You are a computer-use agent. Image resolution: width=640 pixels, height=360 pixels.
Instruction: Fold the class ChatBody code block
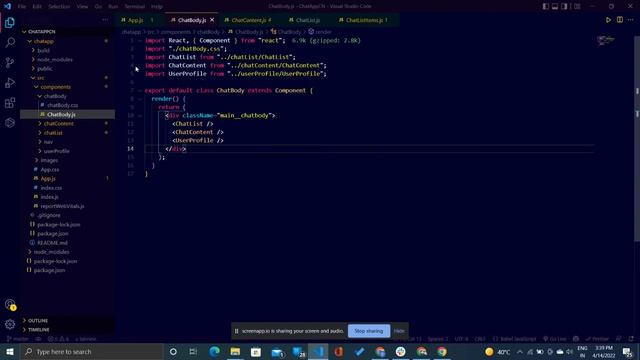pos(140,90)
